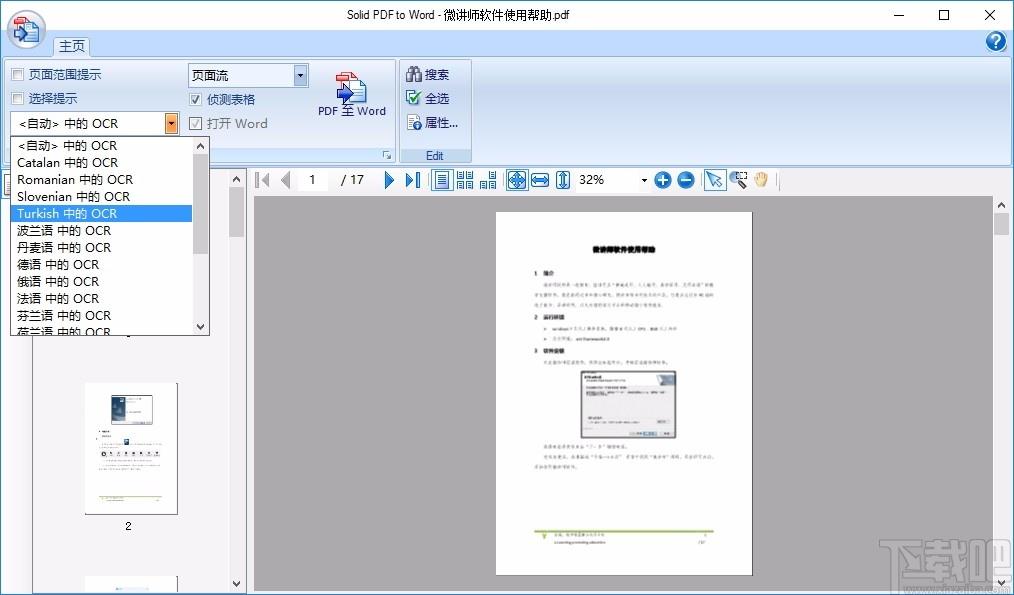Select the marquee zoom magnifier tool

pos(738,180)
